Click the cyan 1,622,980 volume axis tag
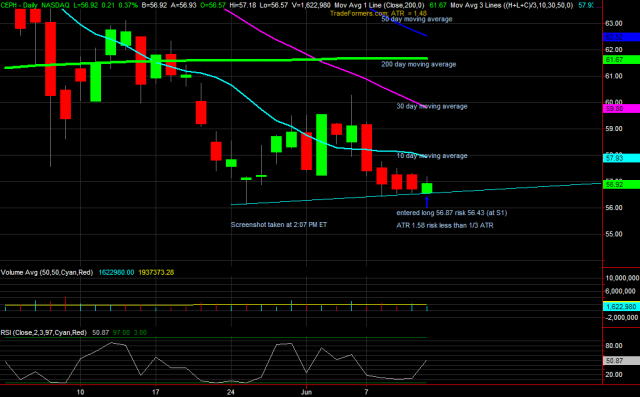The height and width of the screenshot is (397, 640). (621, 307)
